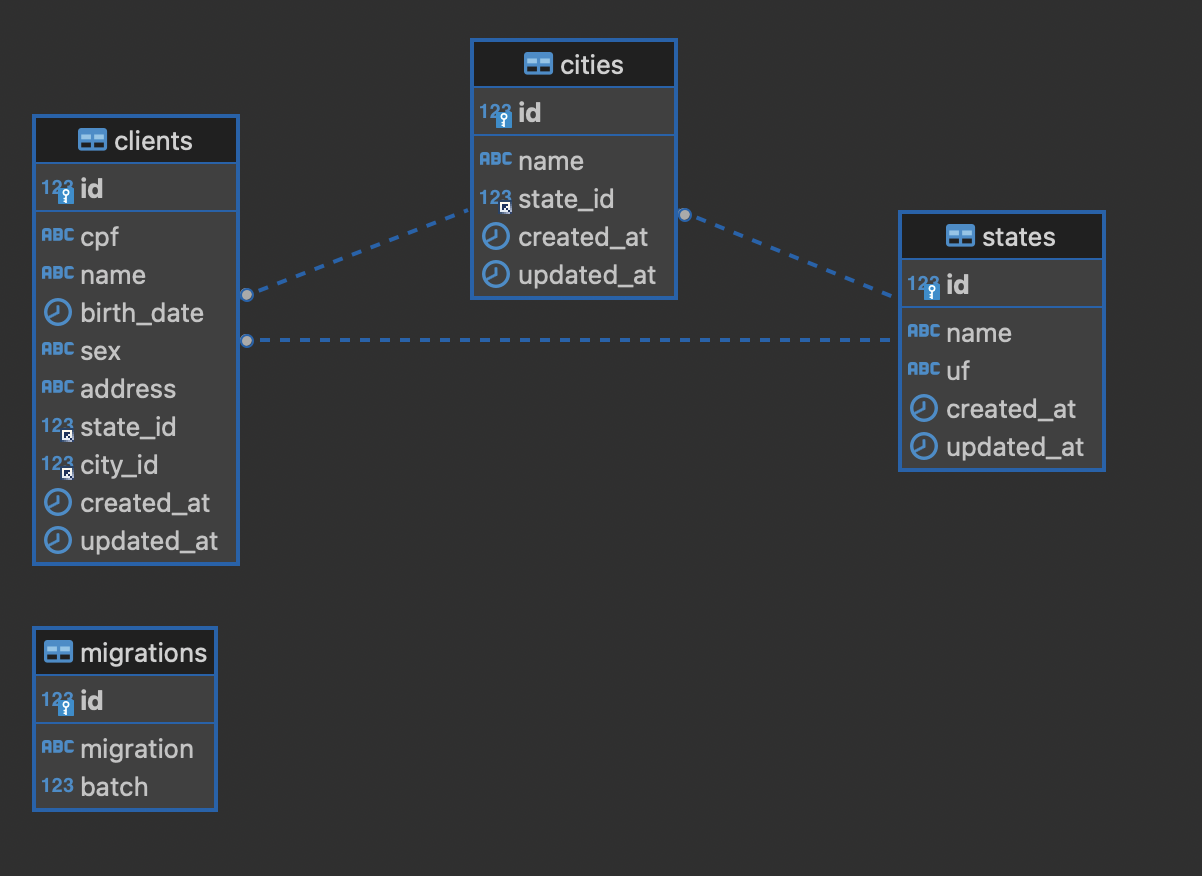Viewport: 1202px width, 876px height.
Task: Click the ABC icon beside uf column
Action: pos(924,369)
